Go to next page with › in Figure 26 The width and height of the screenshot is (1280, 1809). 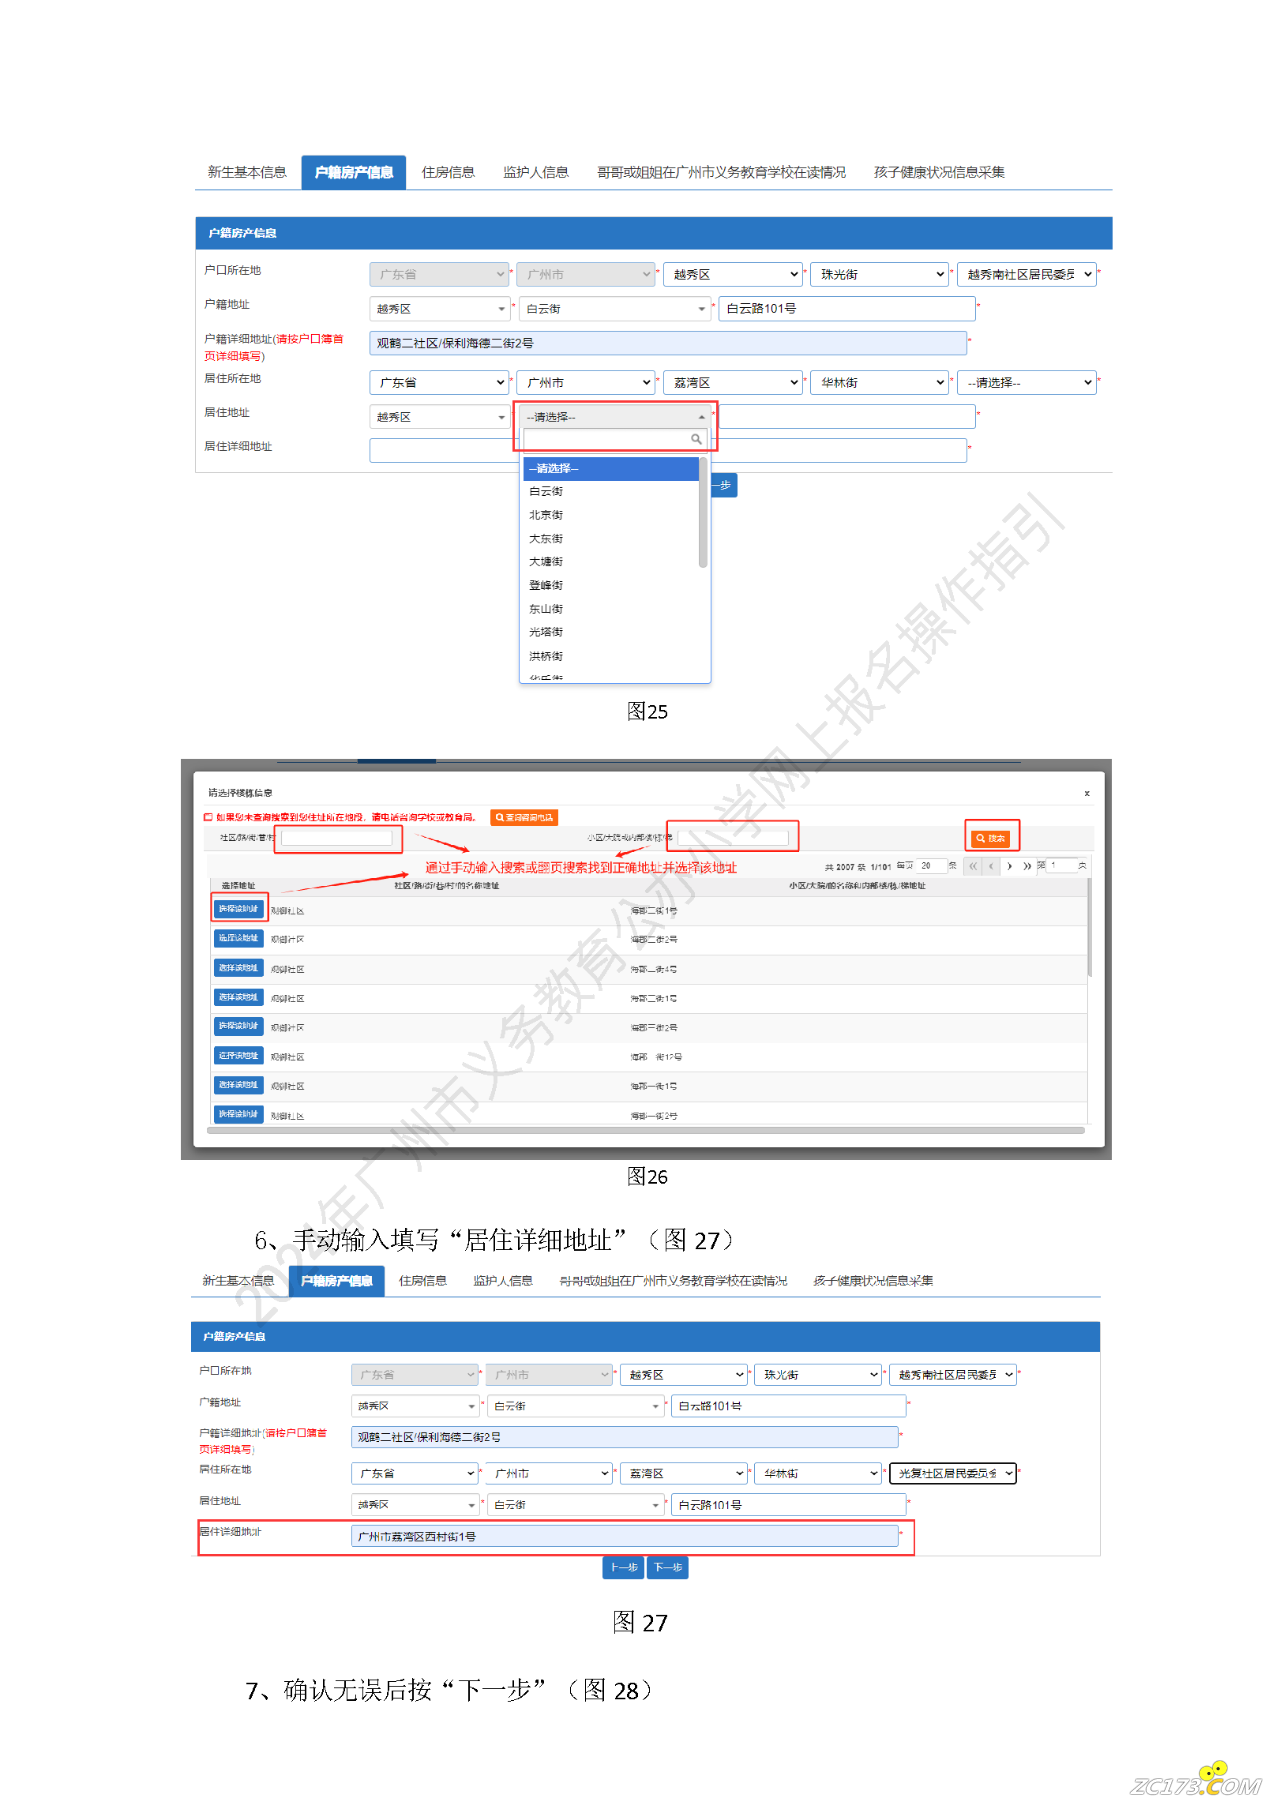(x=1010, y=866)
